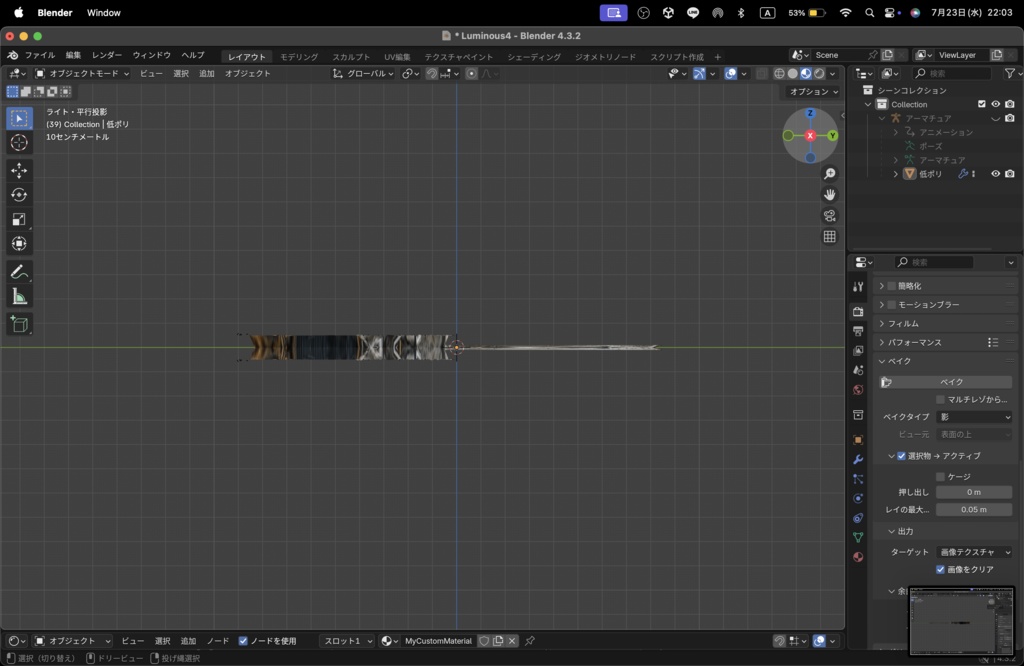
Task: Select the Scale tool
Action: (x=19, y=219)
